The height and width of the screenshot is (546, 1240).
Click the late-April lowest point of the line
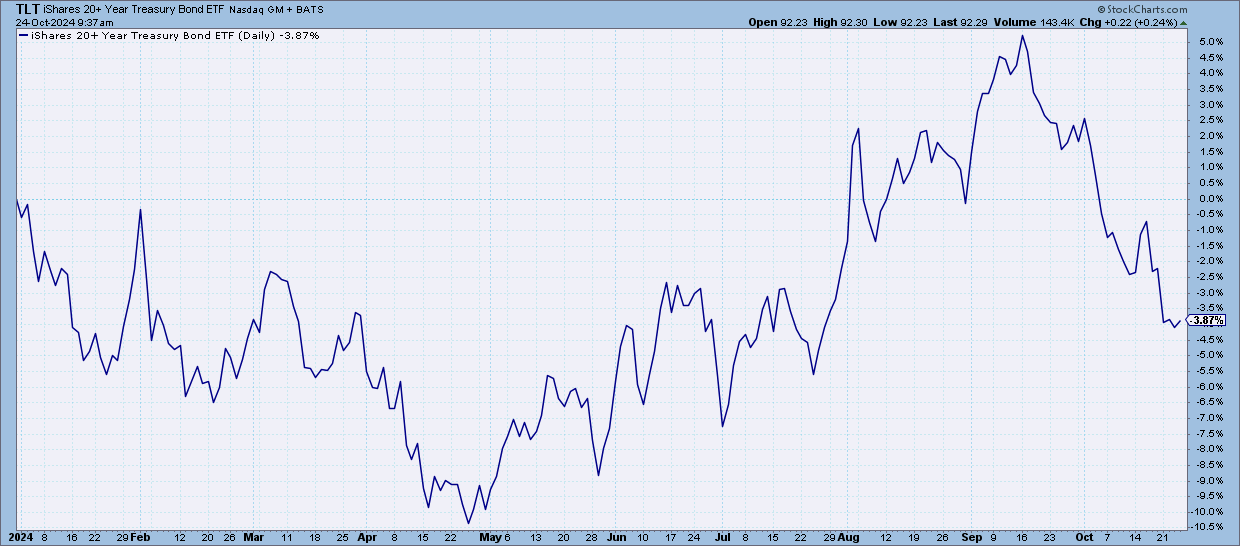(x=468, y=522)
